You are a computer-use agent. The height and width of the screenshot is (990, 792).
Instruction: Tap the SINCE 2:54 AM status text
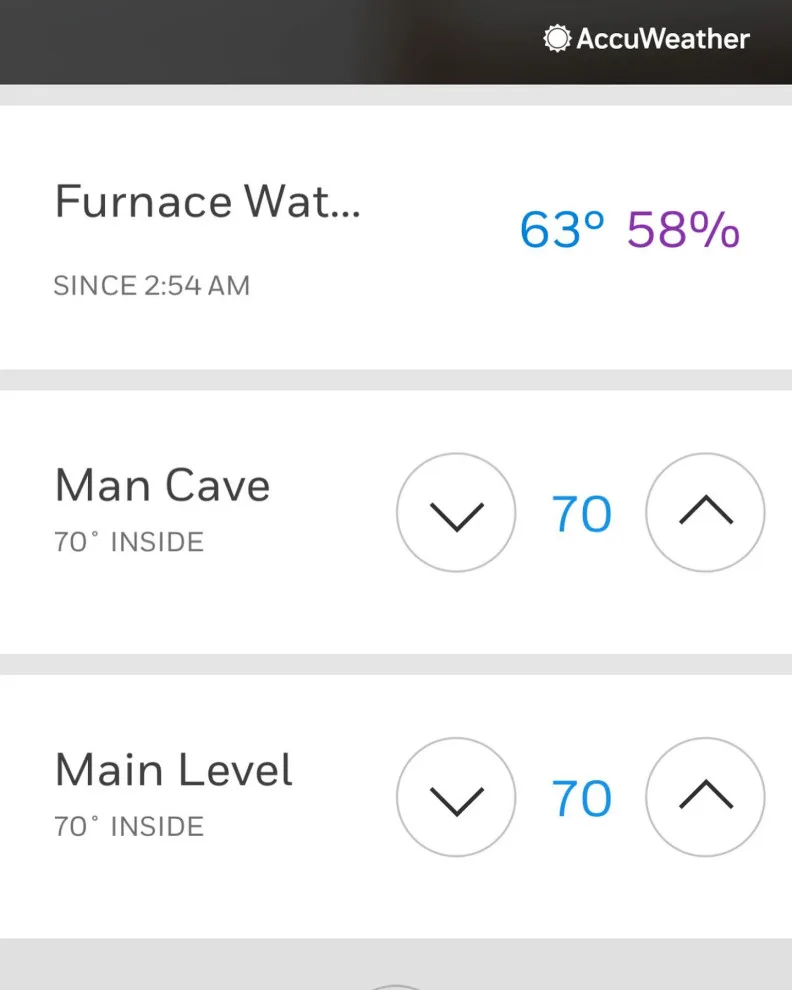152,285
